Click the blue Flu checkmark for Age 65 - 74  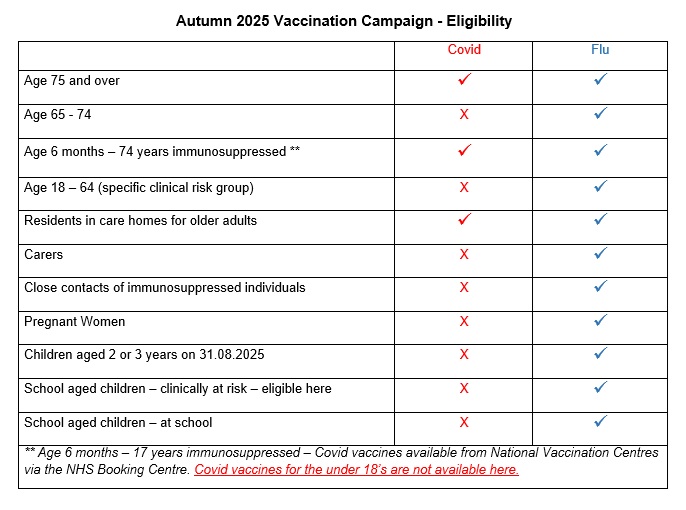tap(600, 113)
